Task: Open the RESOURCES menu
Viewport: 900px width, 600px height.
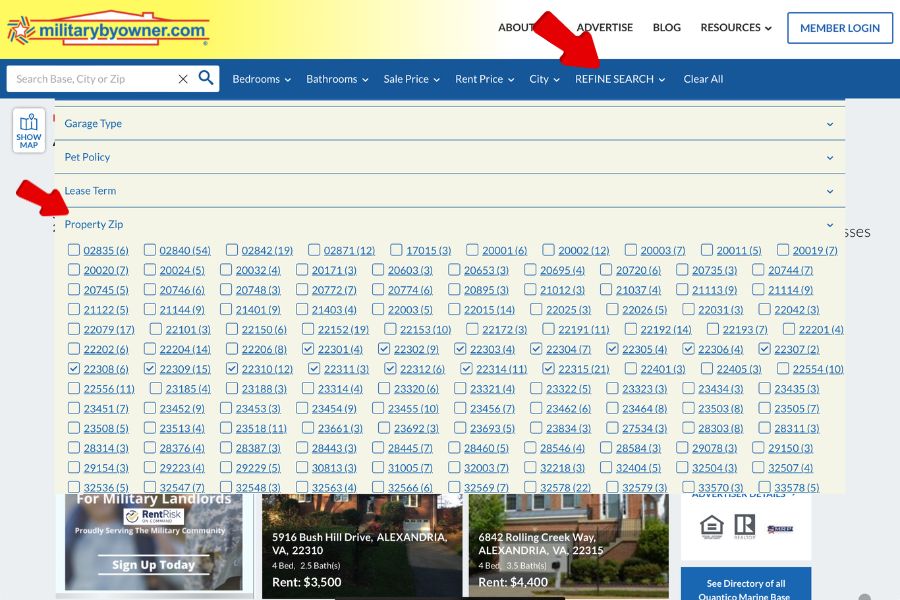Action: click(x=735, y=27)
